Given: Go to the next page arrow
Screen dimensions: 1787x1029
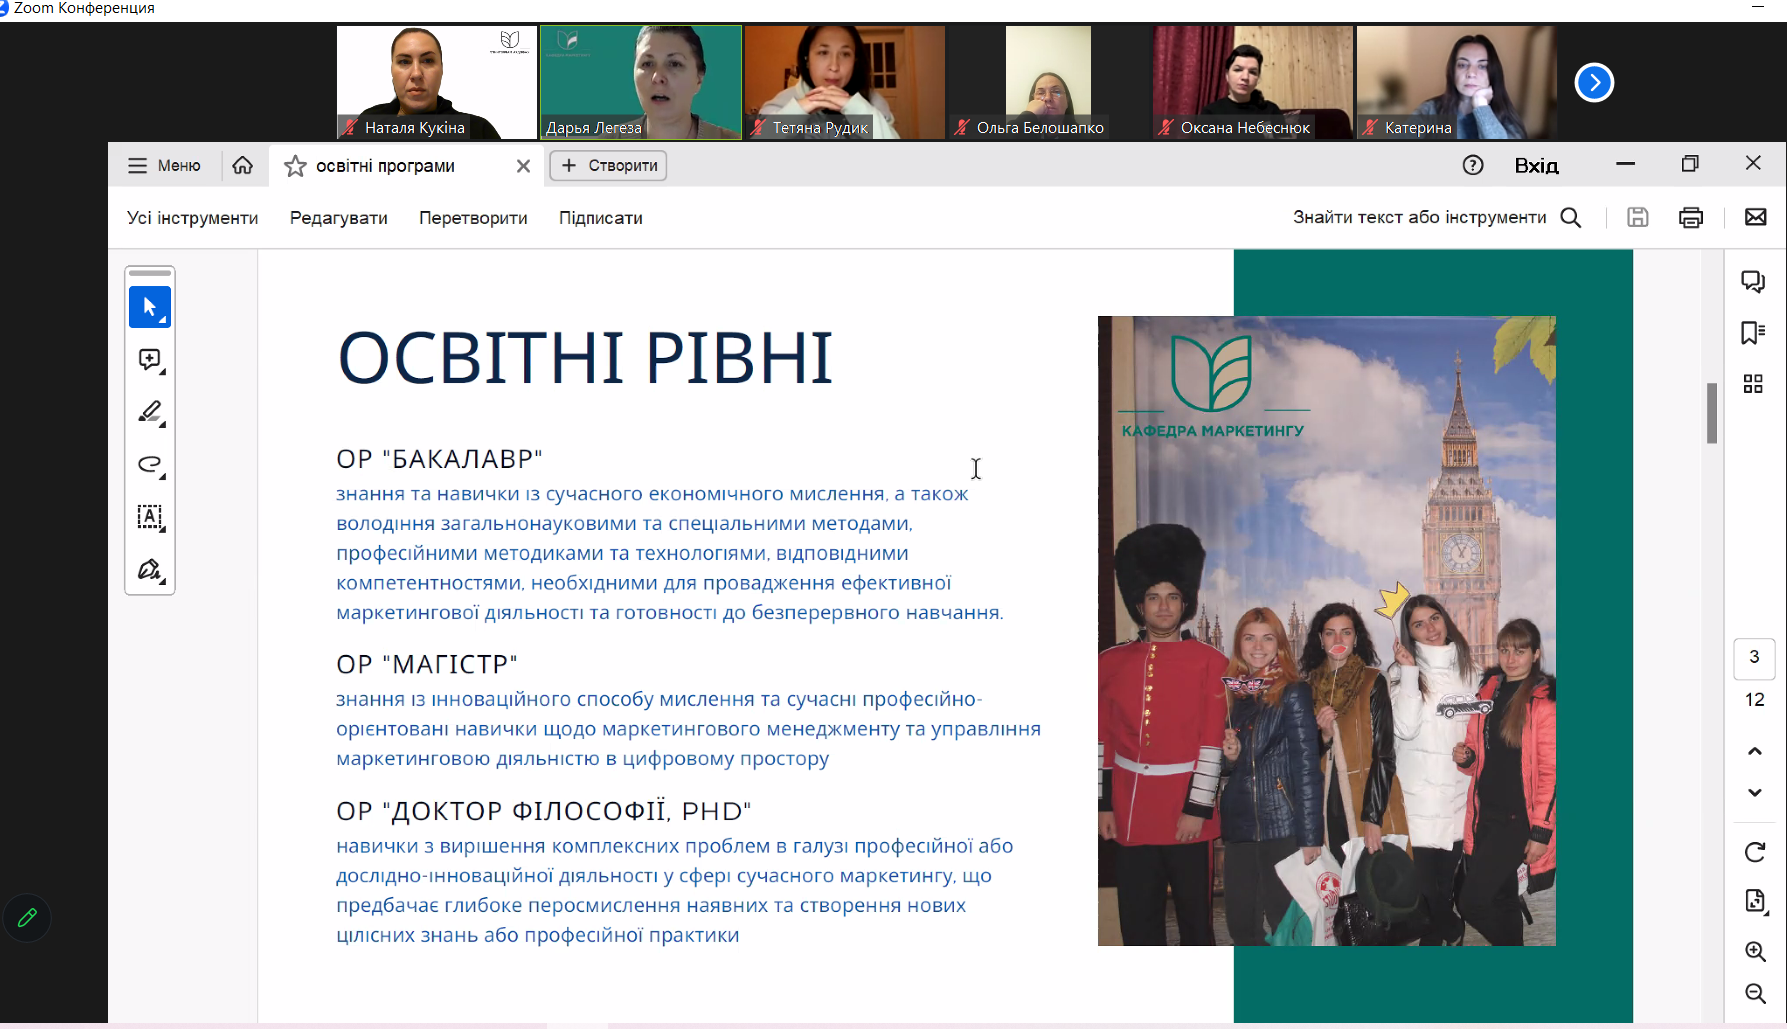Looking at the screenshot, I should (1754, 793).
